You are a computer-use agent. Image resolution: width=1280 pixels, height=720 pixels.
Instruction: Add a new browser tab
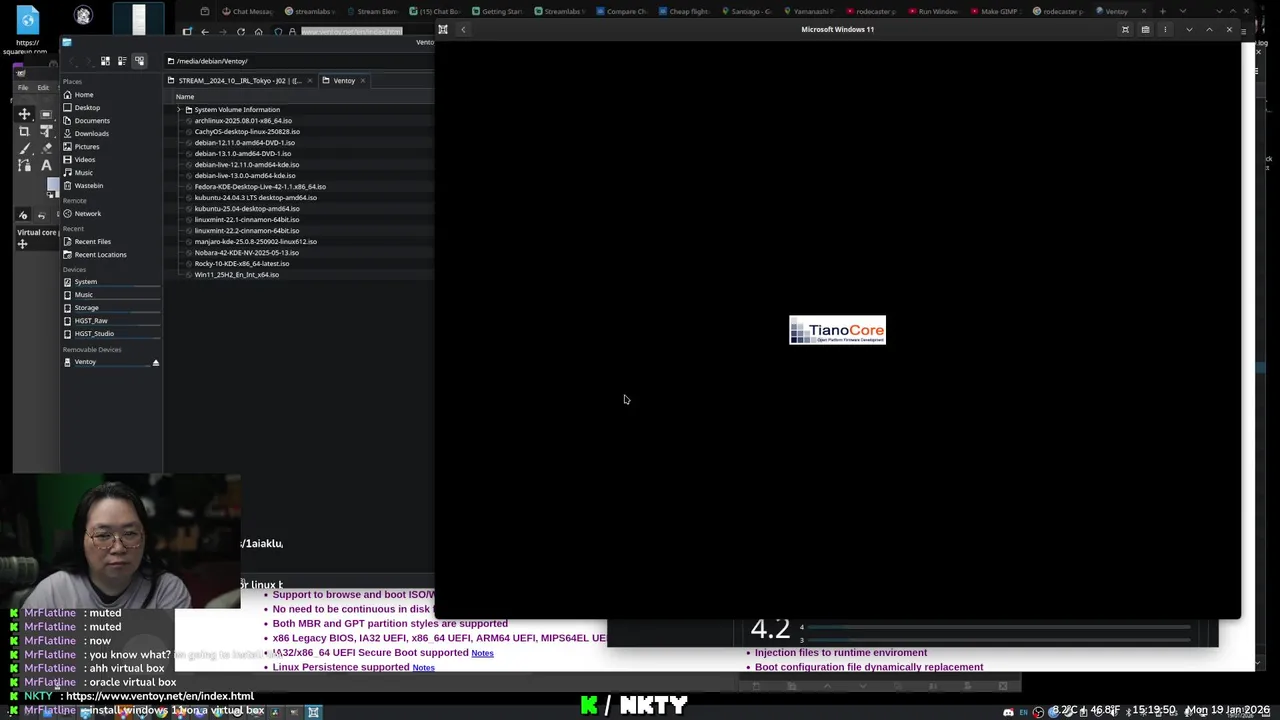tap(1162, 11)
